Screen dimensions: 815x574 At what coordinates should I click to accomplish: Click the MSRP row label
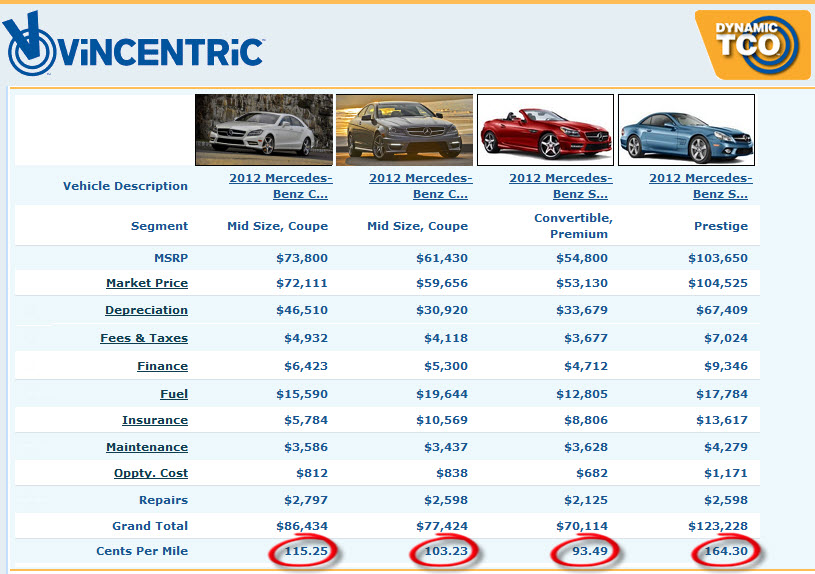pyautogui.click(x=171, y=258)
